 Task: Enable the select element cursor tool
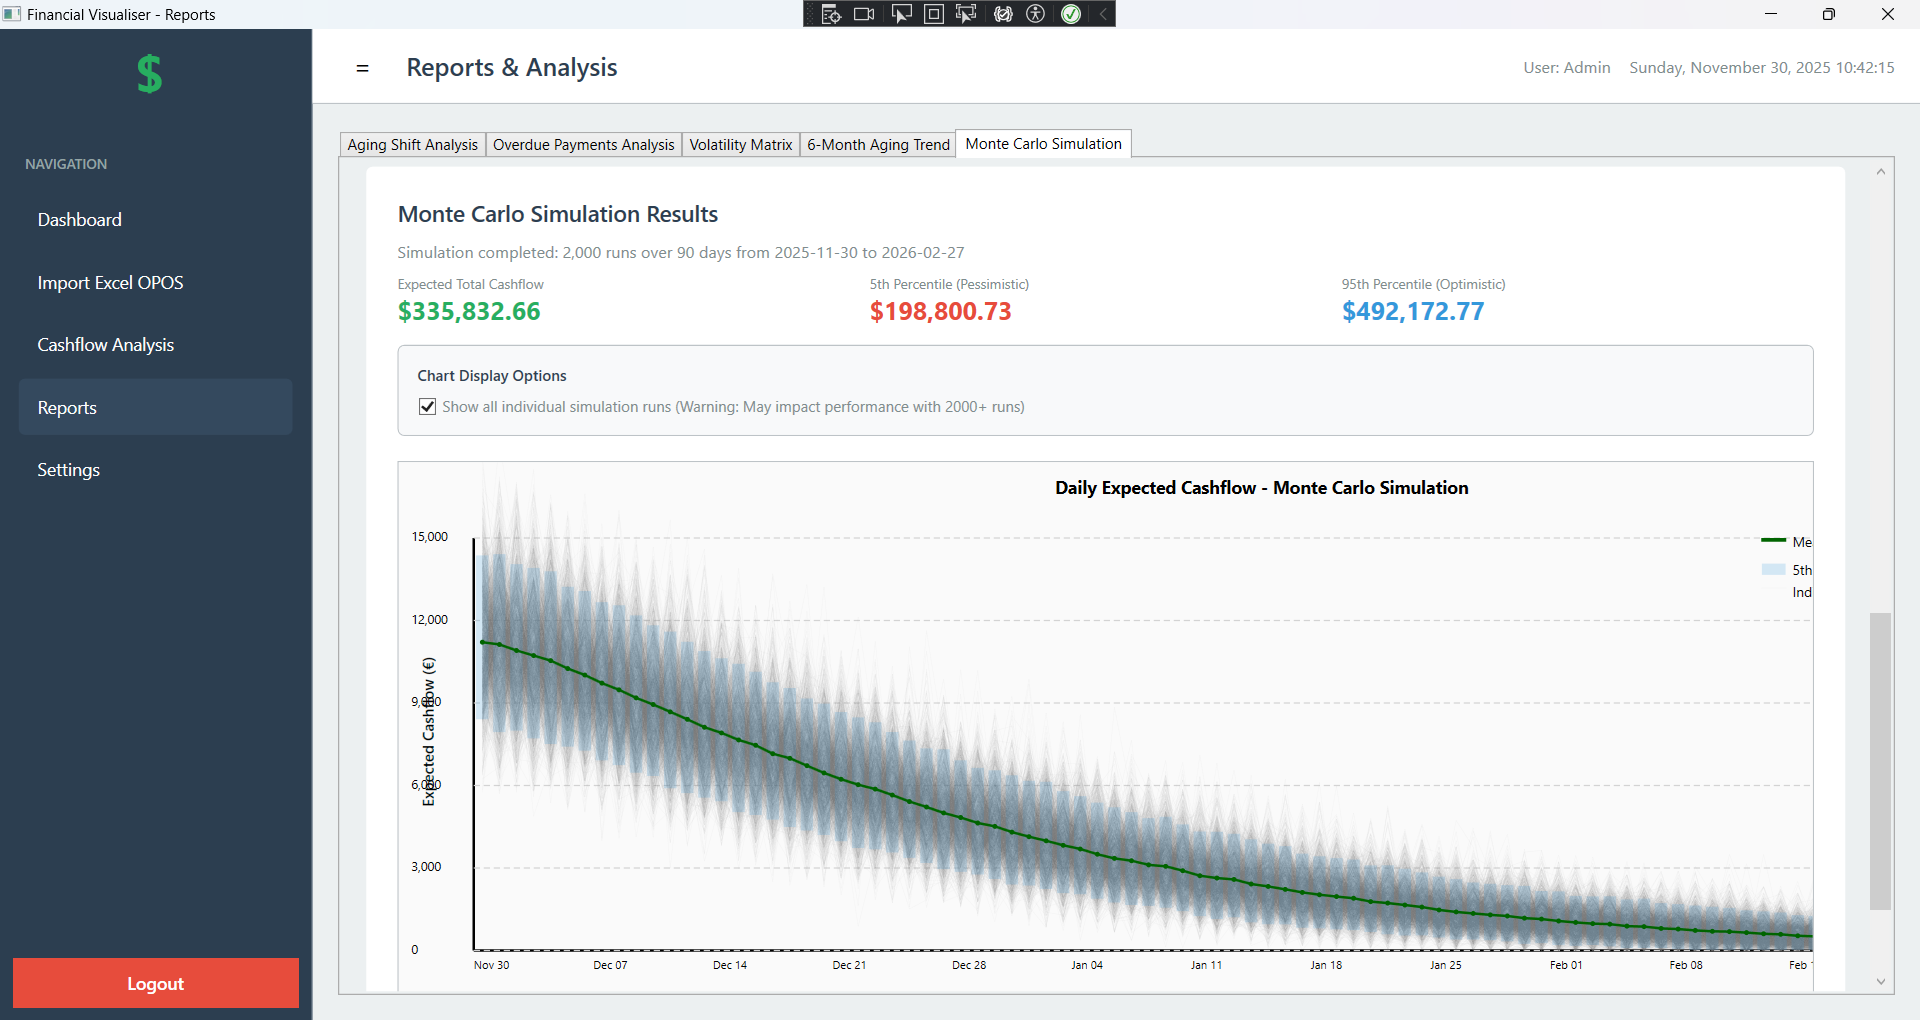[x=900, y=14]
